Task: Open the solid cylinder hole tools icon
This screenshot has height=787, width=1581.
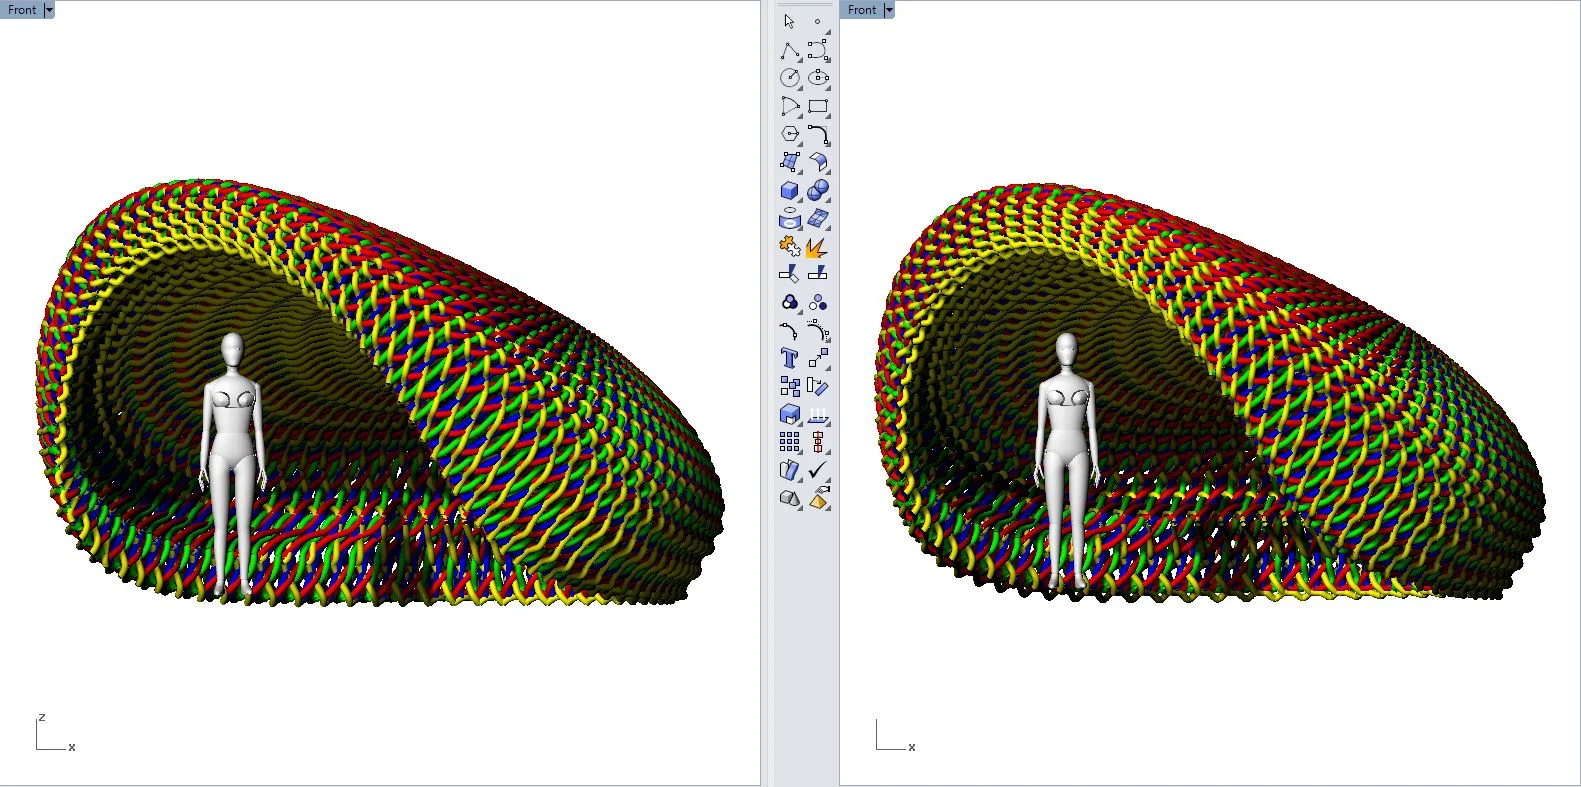Action: click(x=789, y=218)
